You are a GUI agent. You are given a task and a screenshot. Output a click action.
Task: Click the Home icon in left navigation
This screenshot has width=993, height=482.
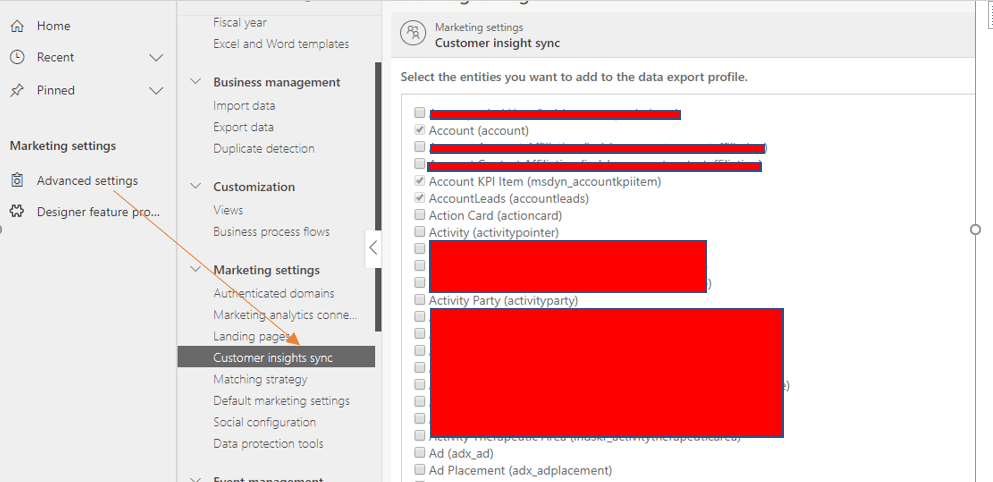pos(17,26)
